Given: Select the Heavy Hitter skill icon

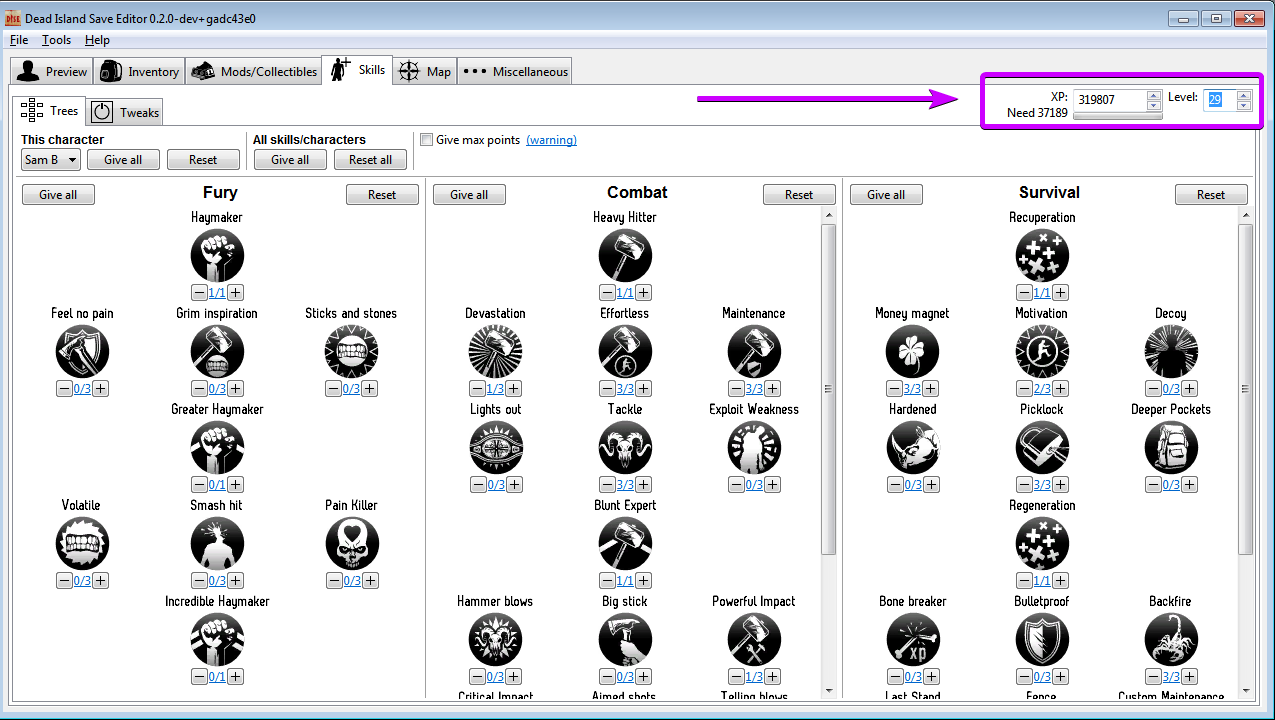Looking at the screenshot, I should pyautogui.click(x=625, y=255).
